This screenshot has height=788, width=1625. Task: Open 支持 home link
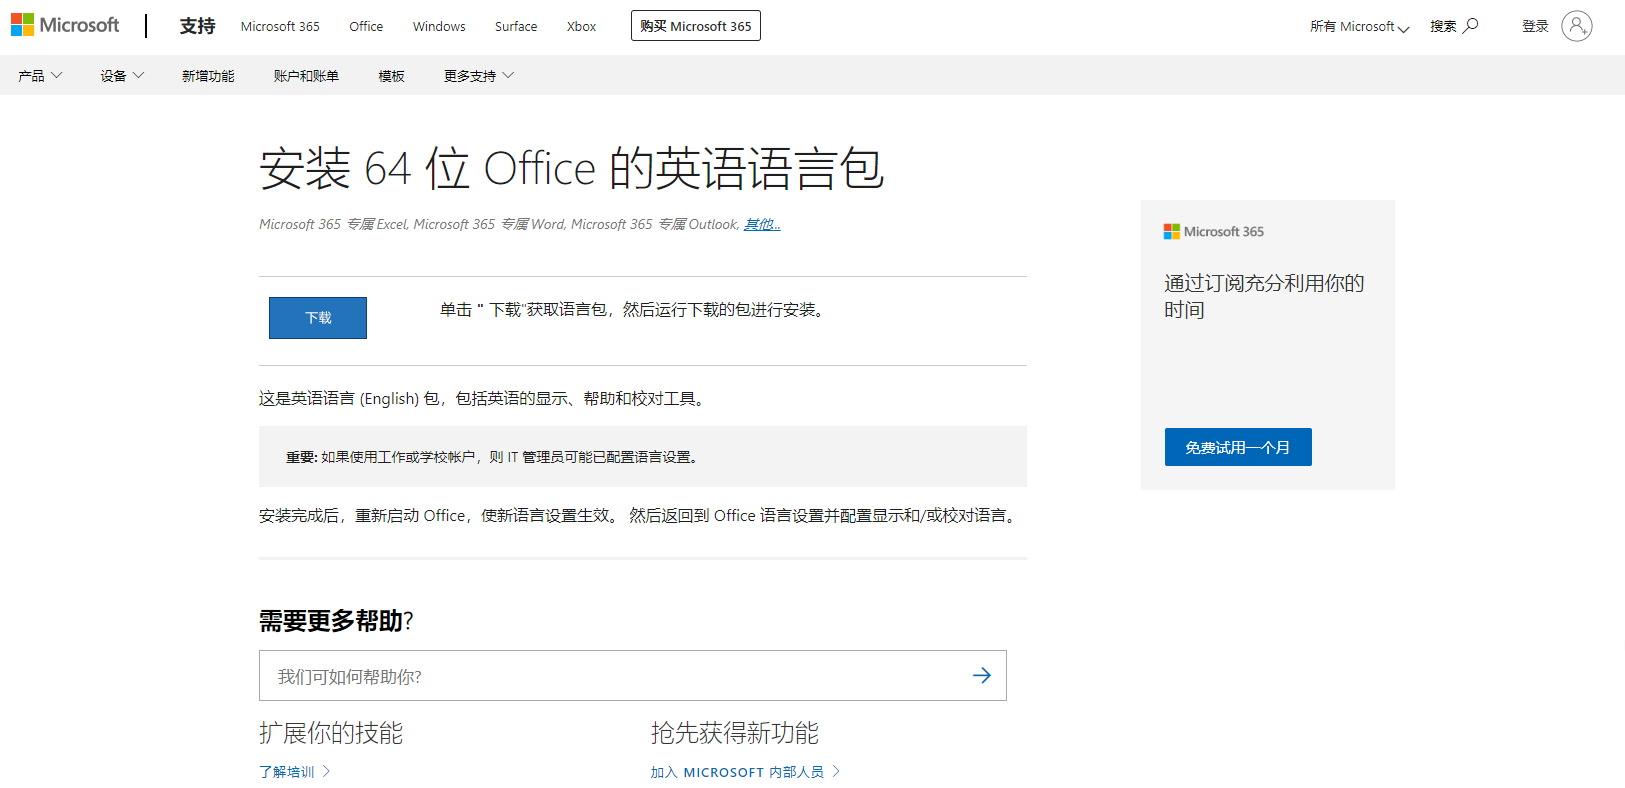197,26
